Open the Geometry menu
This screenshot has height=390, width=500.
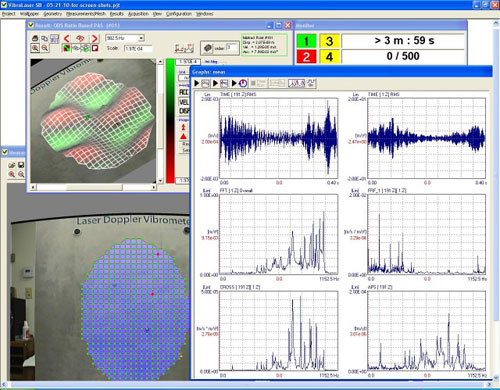pos(53,14)
